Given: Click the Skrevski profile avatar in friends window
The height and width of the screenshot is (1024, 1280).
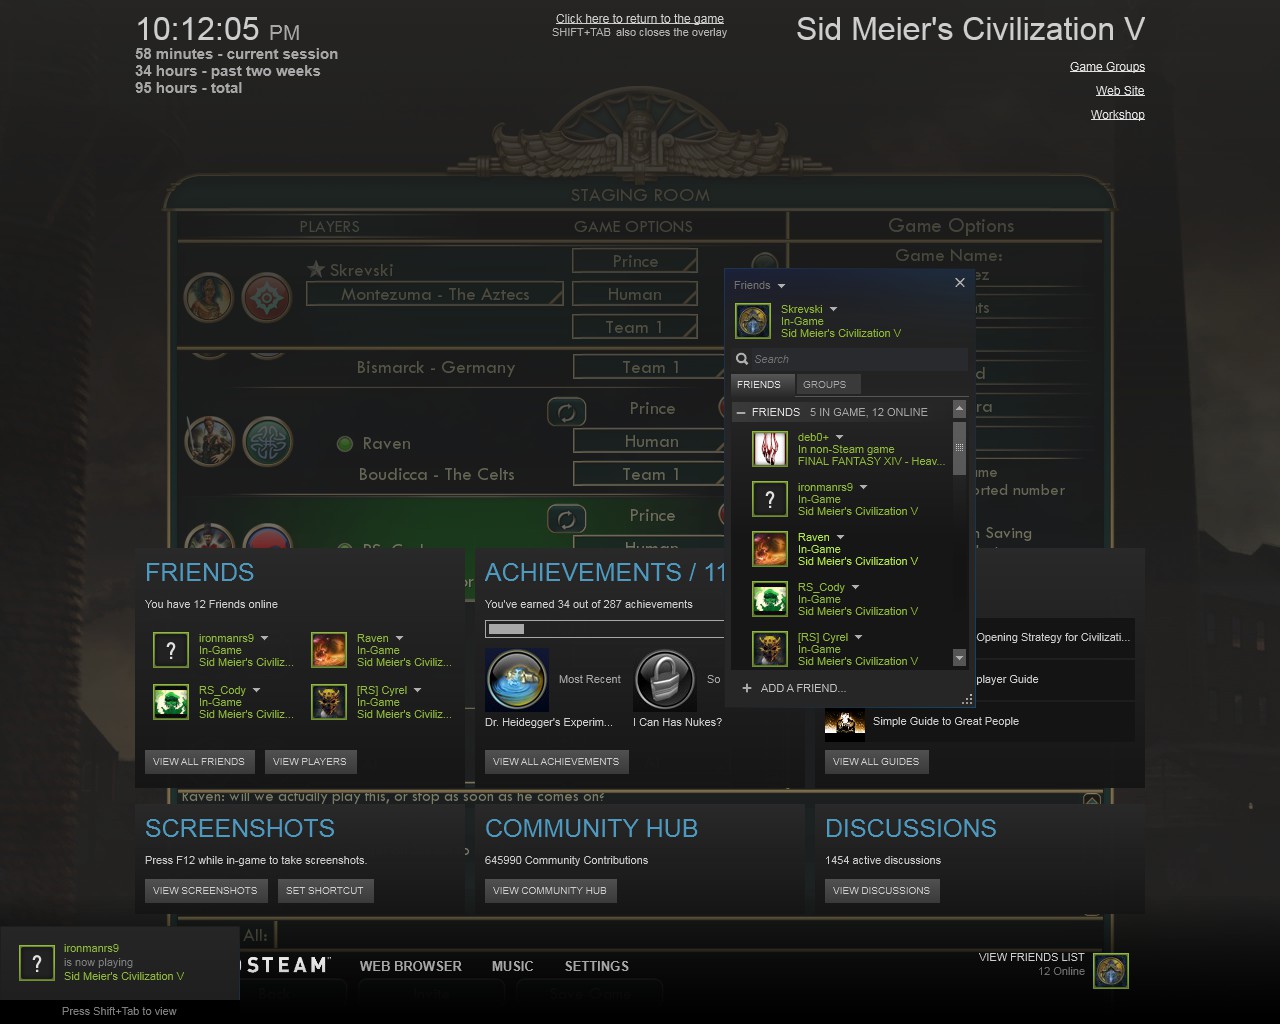Looking at the screenshot, I should pyautogui.click(x=752, y=321).
